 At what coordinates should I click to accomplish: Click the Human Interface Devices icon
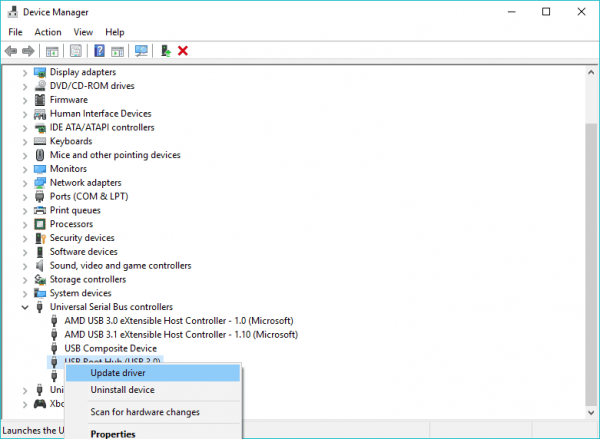point(40,114)
